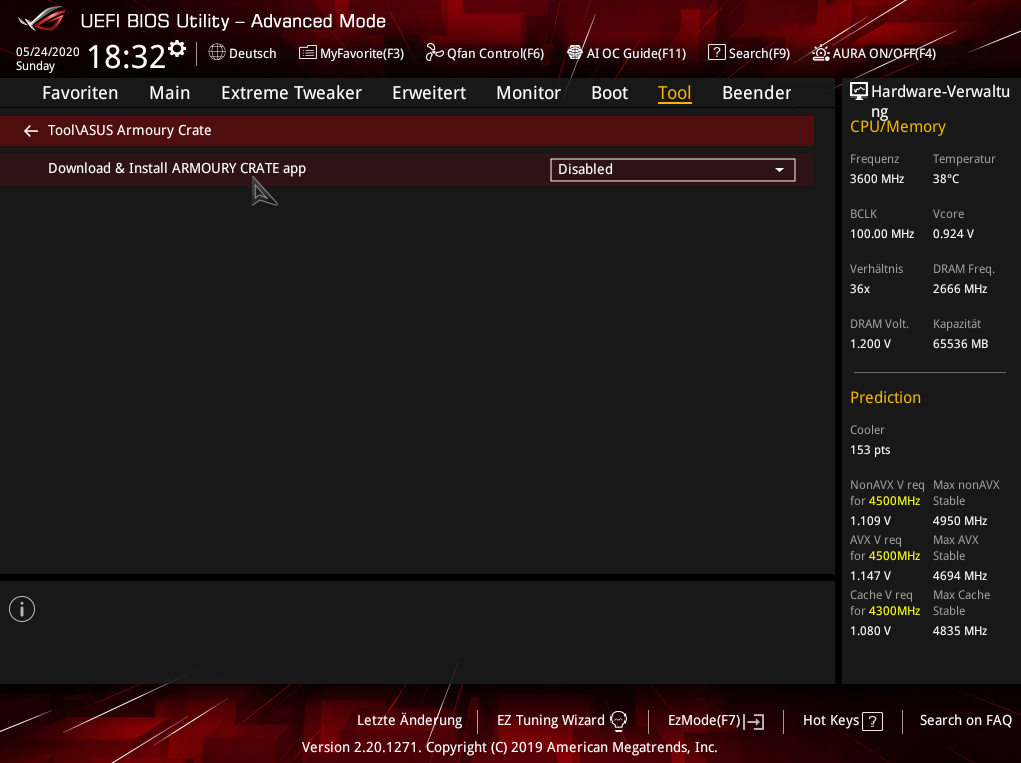
Task: Click the dropdown arrow of Disabled box
Action: pos(779,170)
